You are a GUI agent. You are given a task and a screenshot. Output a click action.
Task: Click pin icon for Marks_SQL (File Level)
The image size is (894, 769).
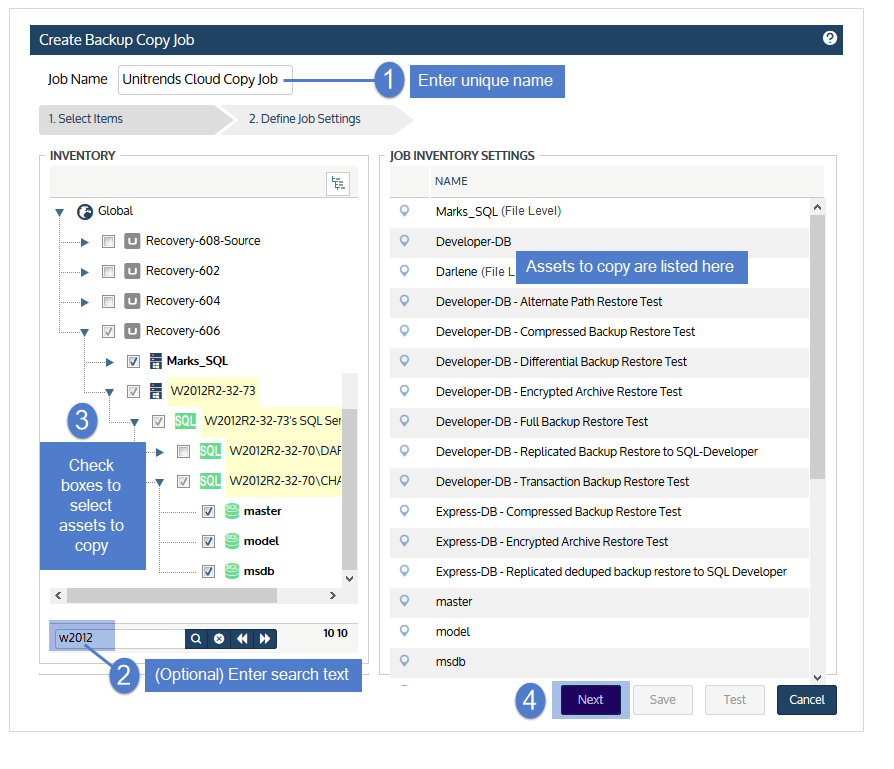[404, 210]
